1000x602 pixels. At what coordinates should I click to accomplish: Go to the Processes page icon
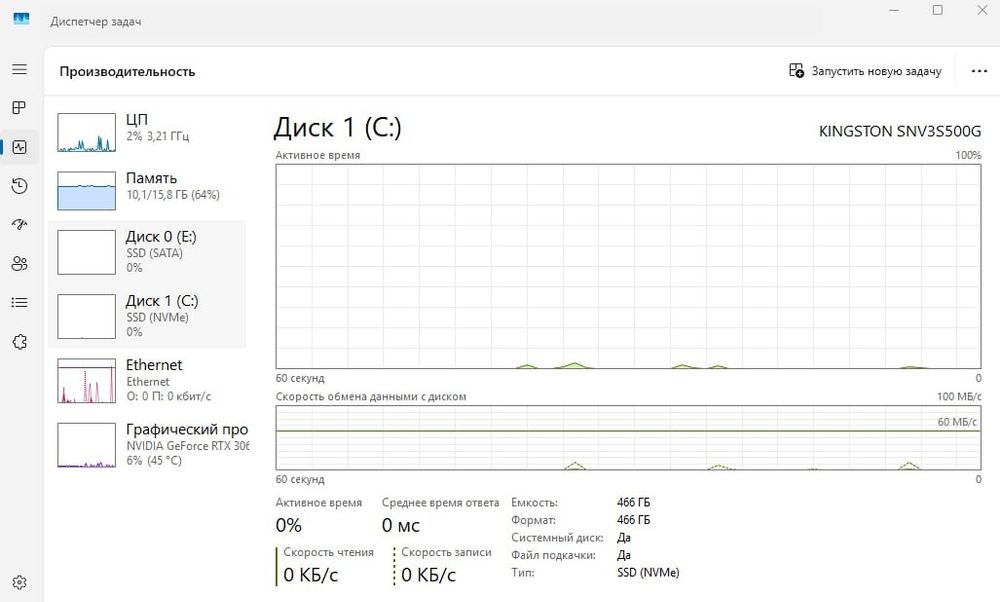(x=19, y=108)
